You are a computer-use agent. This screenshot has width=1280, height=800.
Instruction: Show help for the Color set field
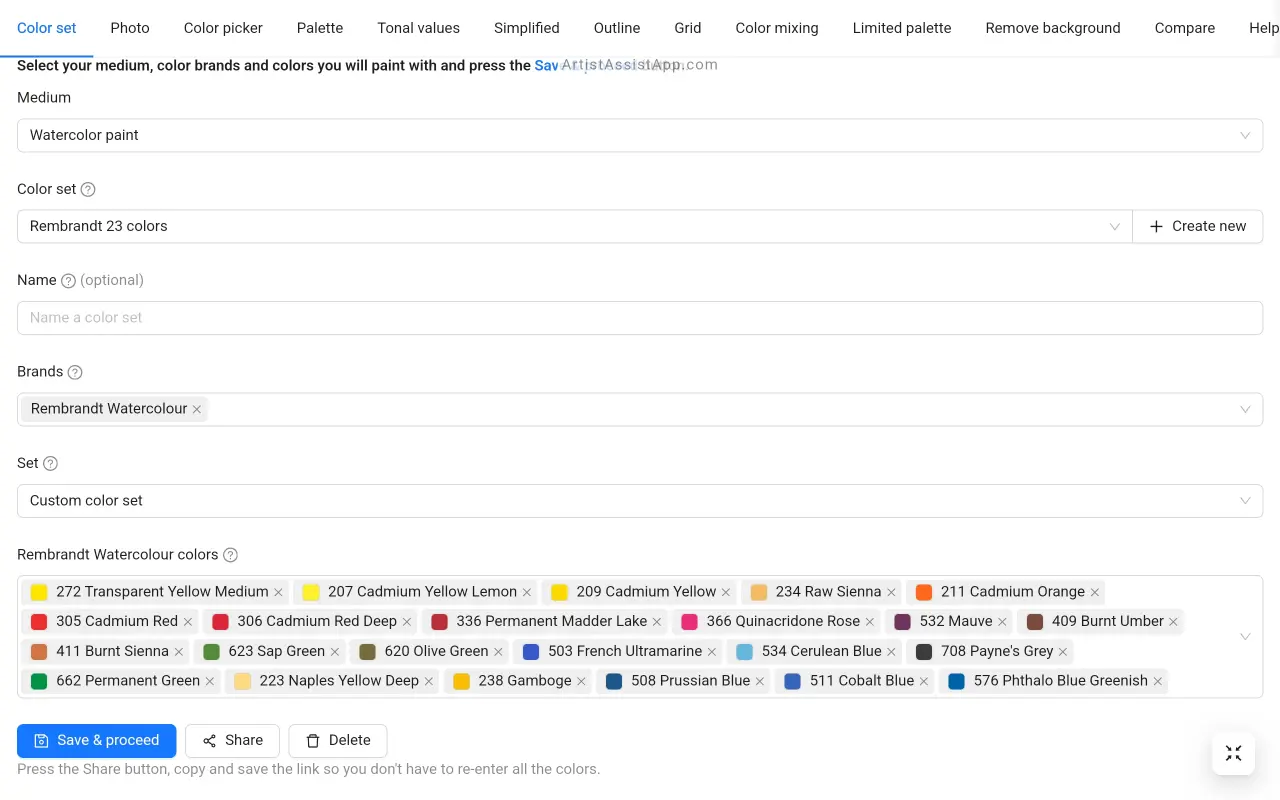88,189
